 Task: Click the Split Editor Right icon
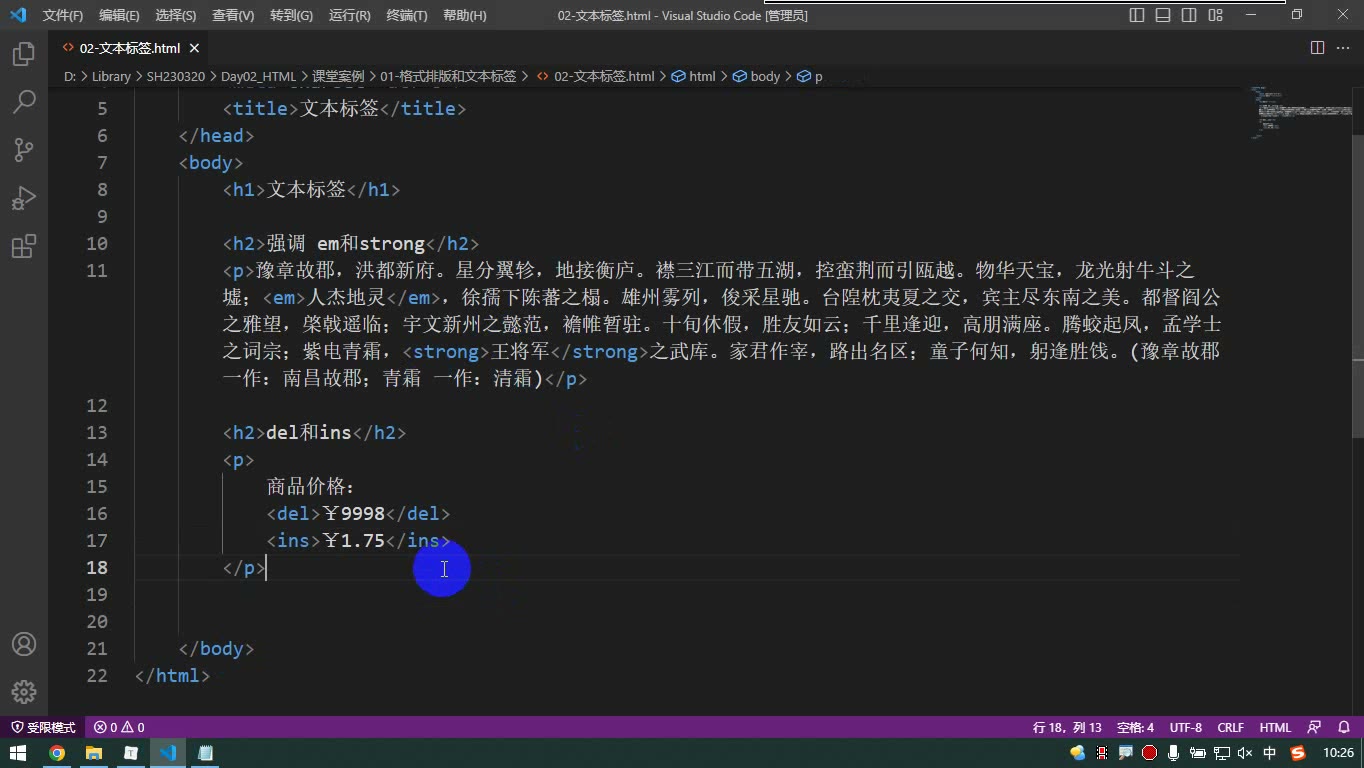click(1317, 48)
